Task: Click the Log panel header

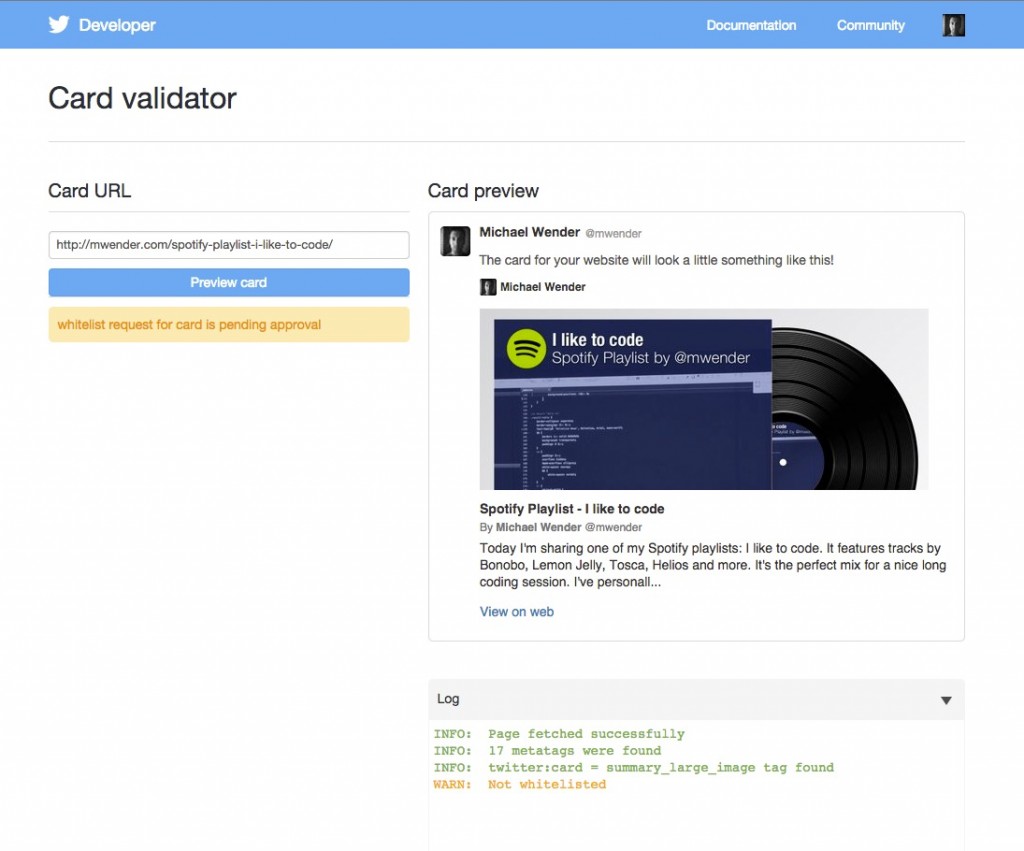Action: [696, 699]
